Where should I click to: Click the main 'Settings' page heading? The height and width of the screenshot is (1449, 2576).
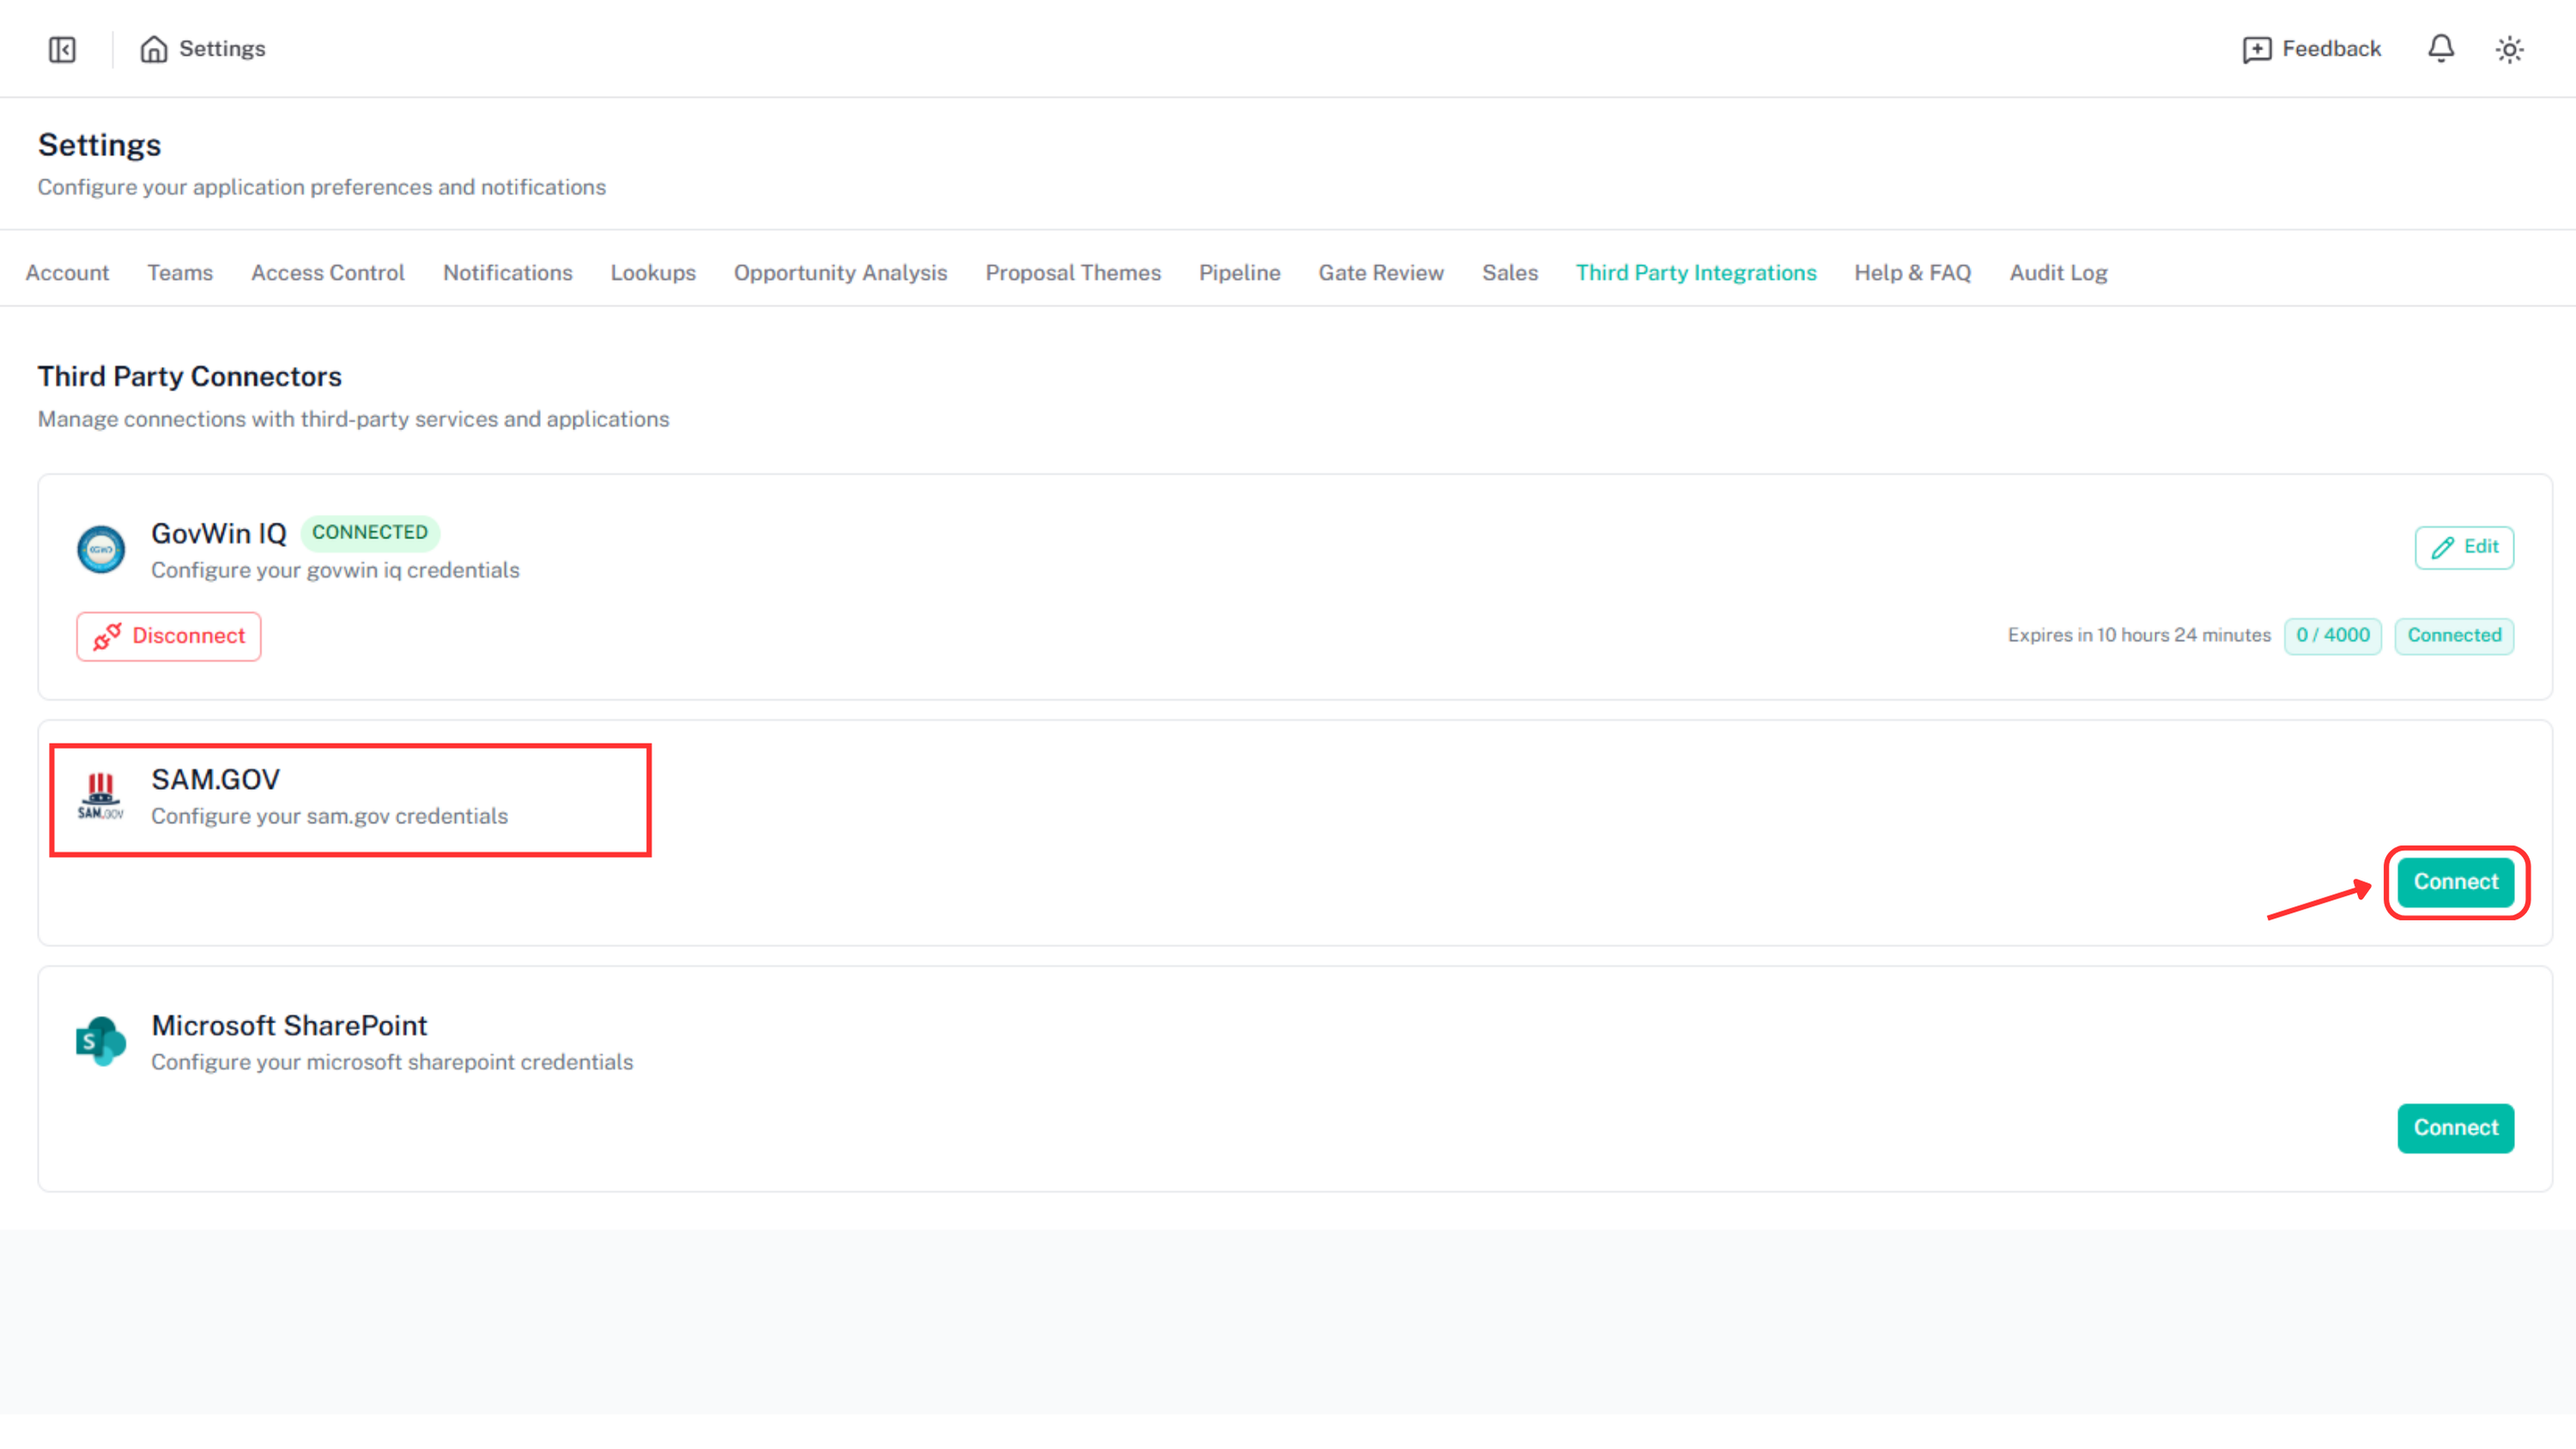tap(99, 145)
